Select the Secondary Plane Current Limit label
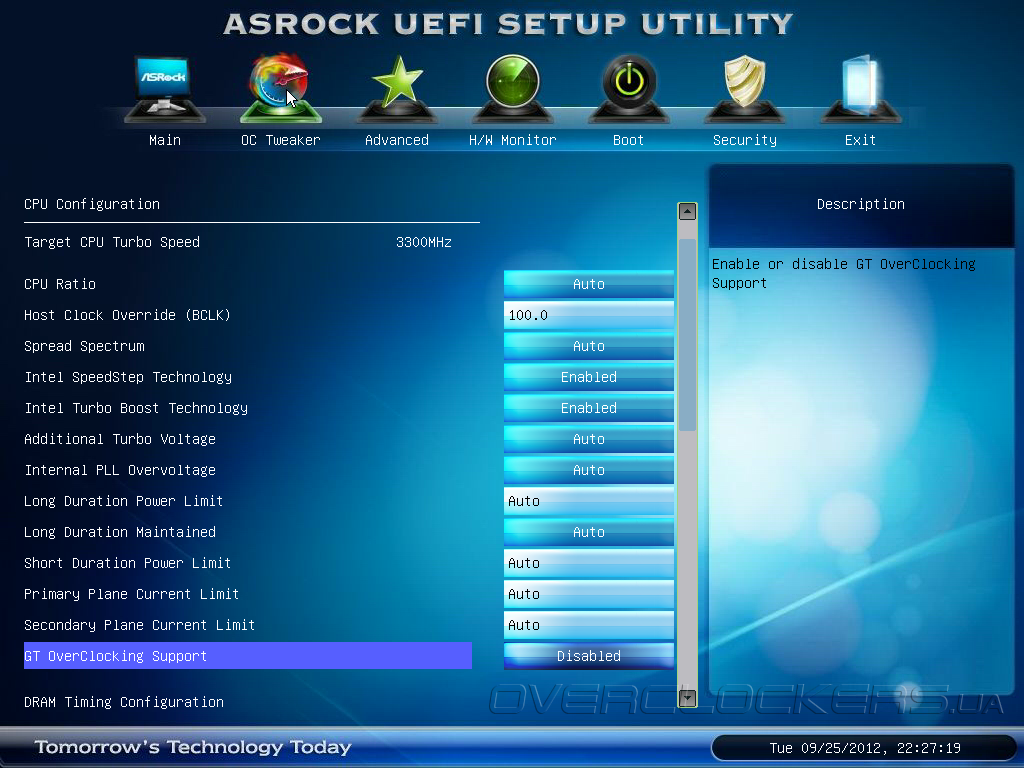1024x768 pixels. pos(139,626)
